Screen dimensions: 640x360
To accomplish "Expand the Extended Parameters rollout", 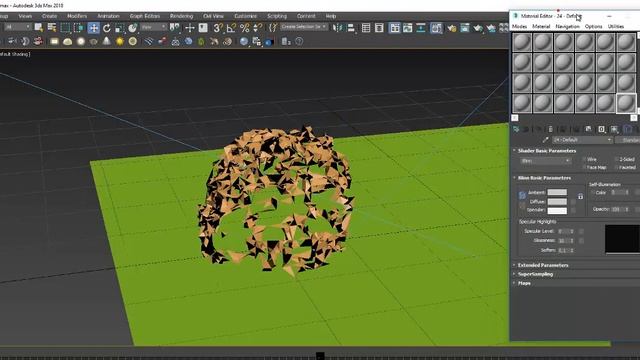I will (x=543, y=265).
